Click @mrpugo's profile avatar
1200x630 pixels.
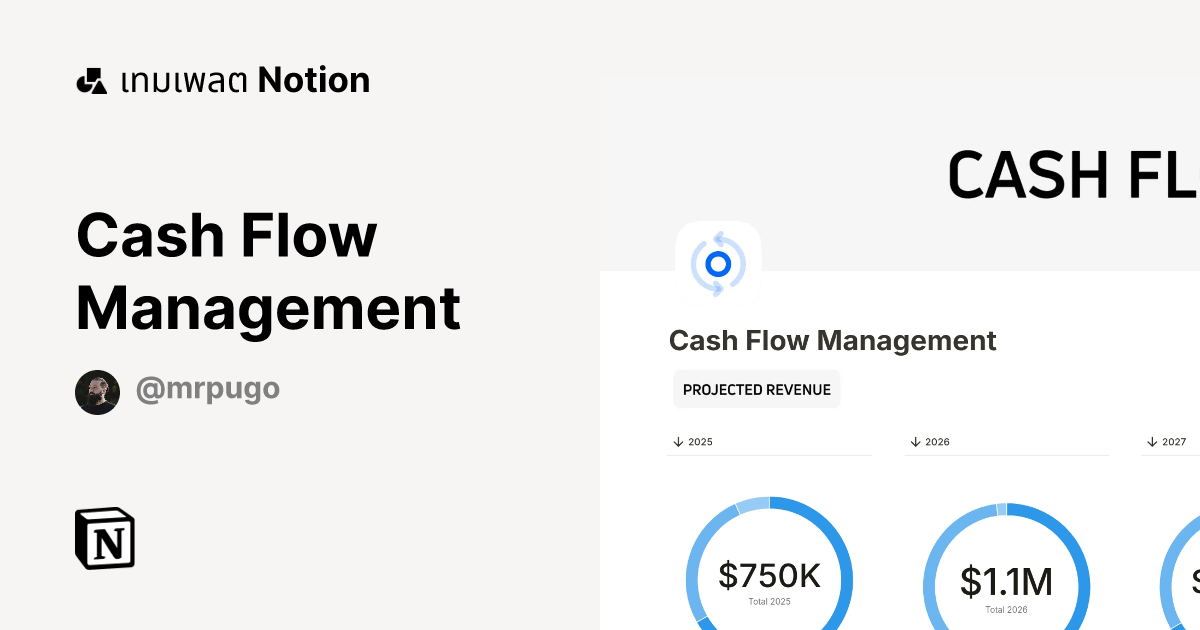pos(97,391)
